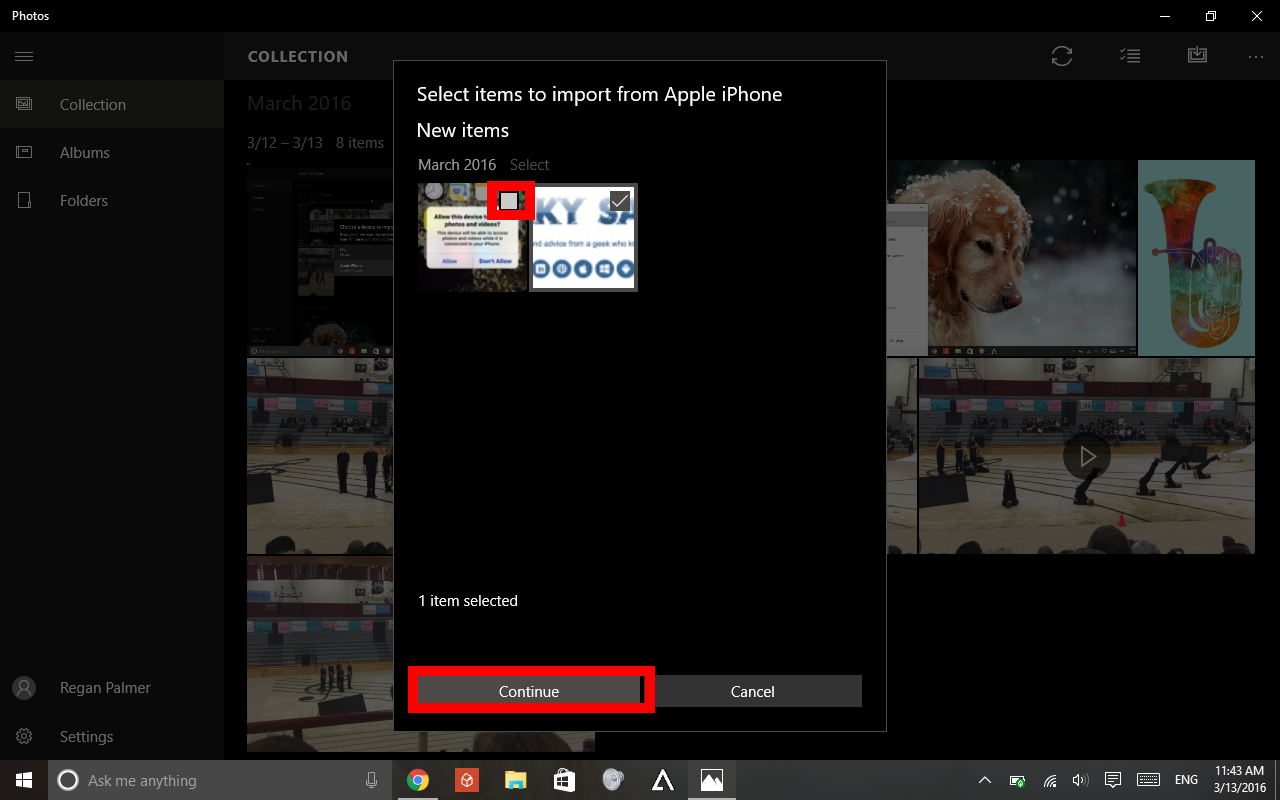Click the Cortana search box
1280x800 pixels.
coord(221,780)
